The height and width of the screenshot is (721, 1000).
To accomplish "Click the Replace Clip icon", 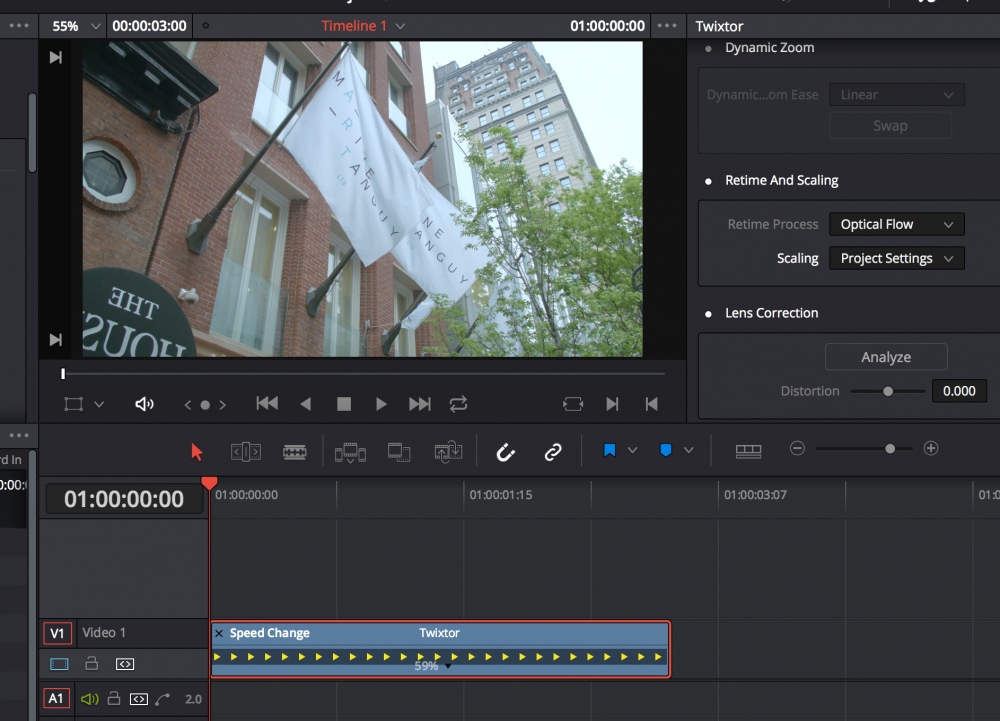I will [448, 451].
